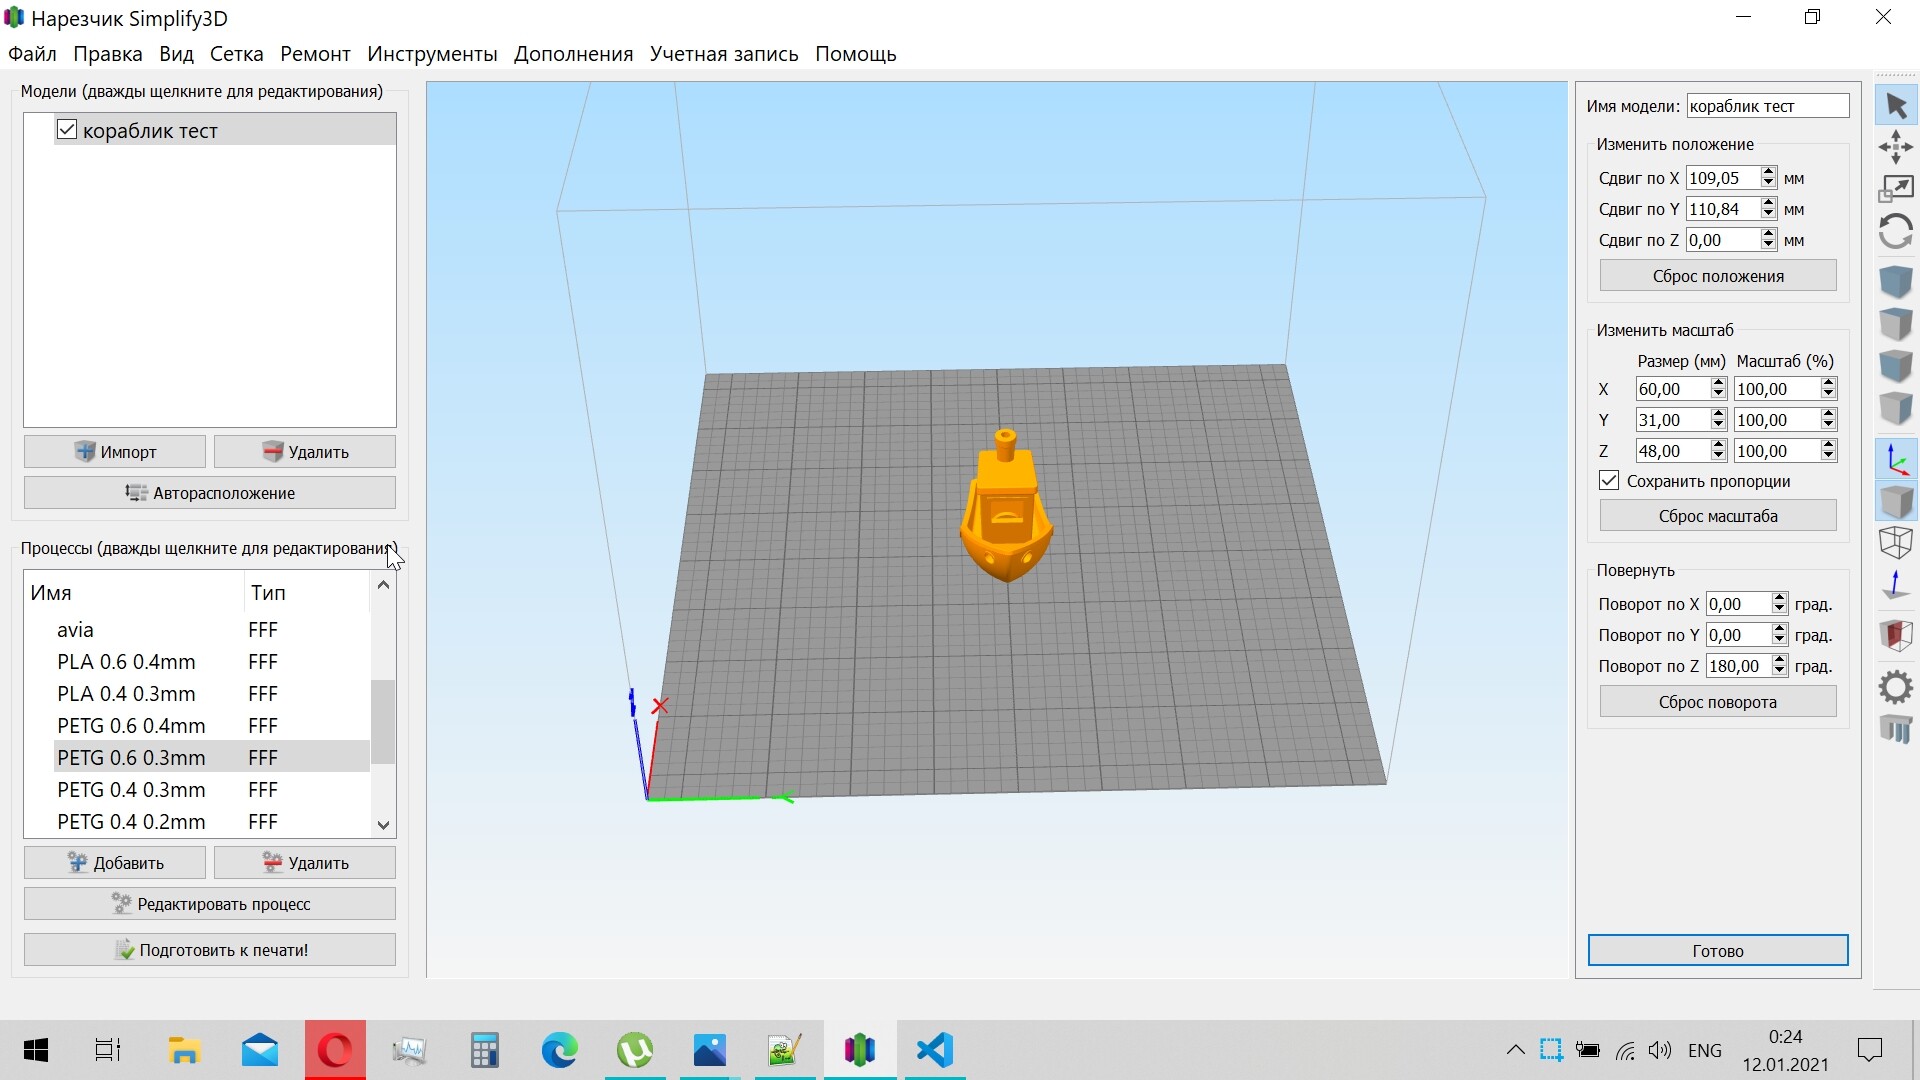Switch to front view cube icon

pyautogui.click(x=1896, y=366)
